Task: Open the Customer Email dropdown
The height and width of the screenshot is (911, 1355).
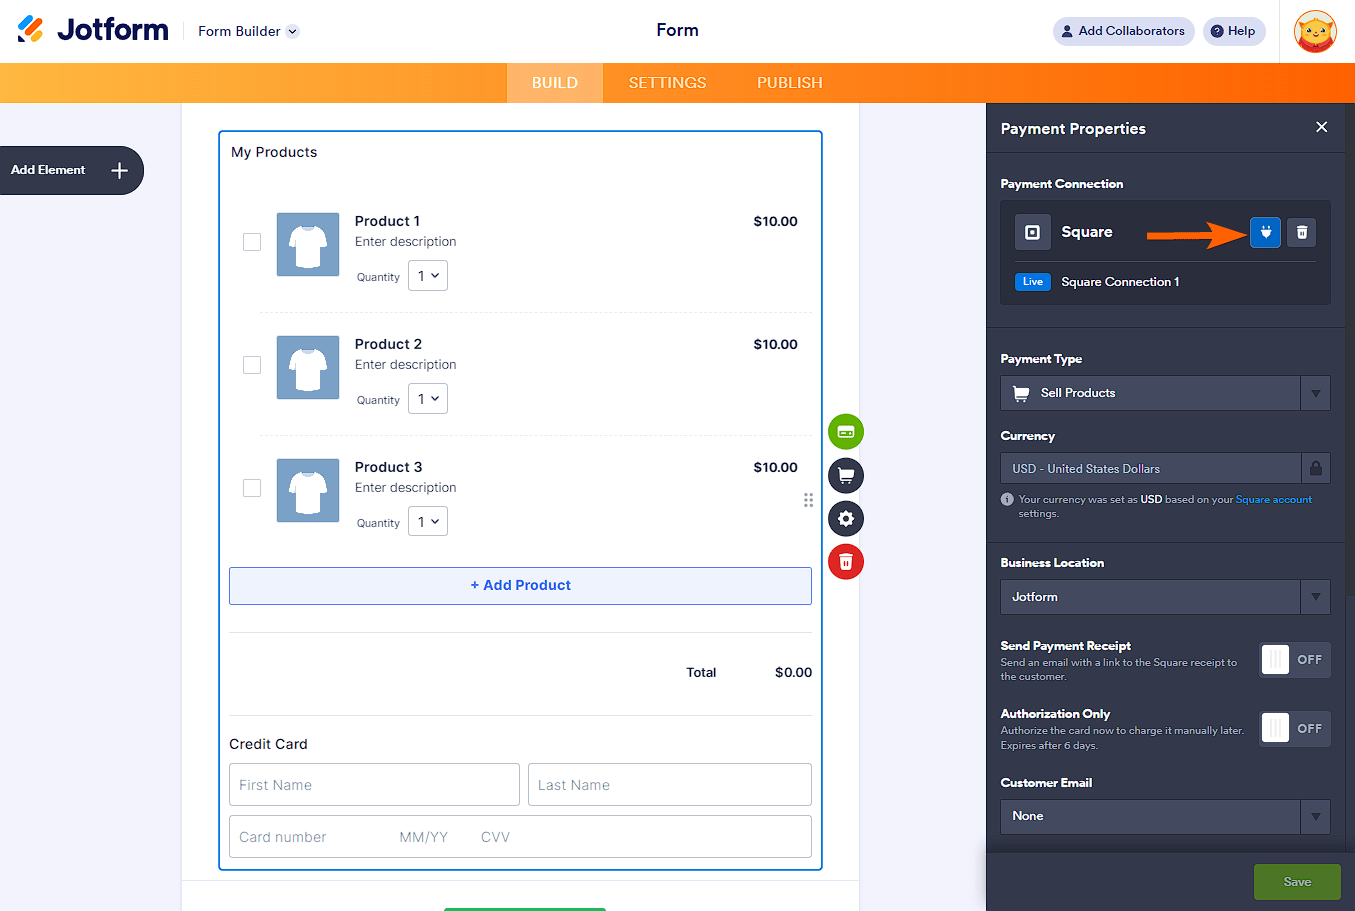Action: click(x=1165, y=816)
